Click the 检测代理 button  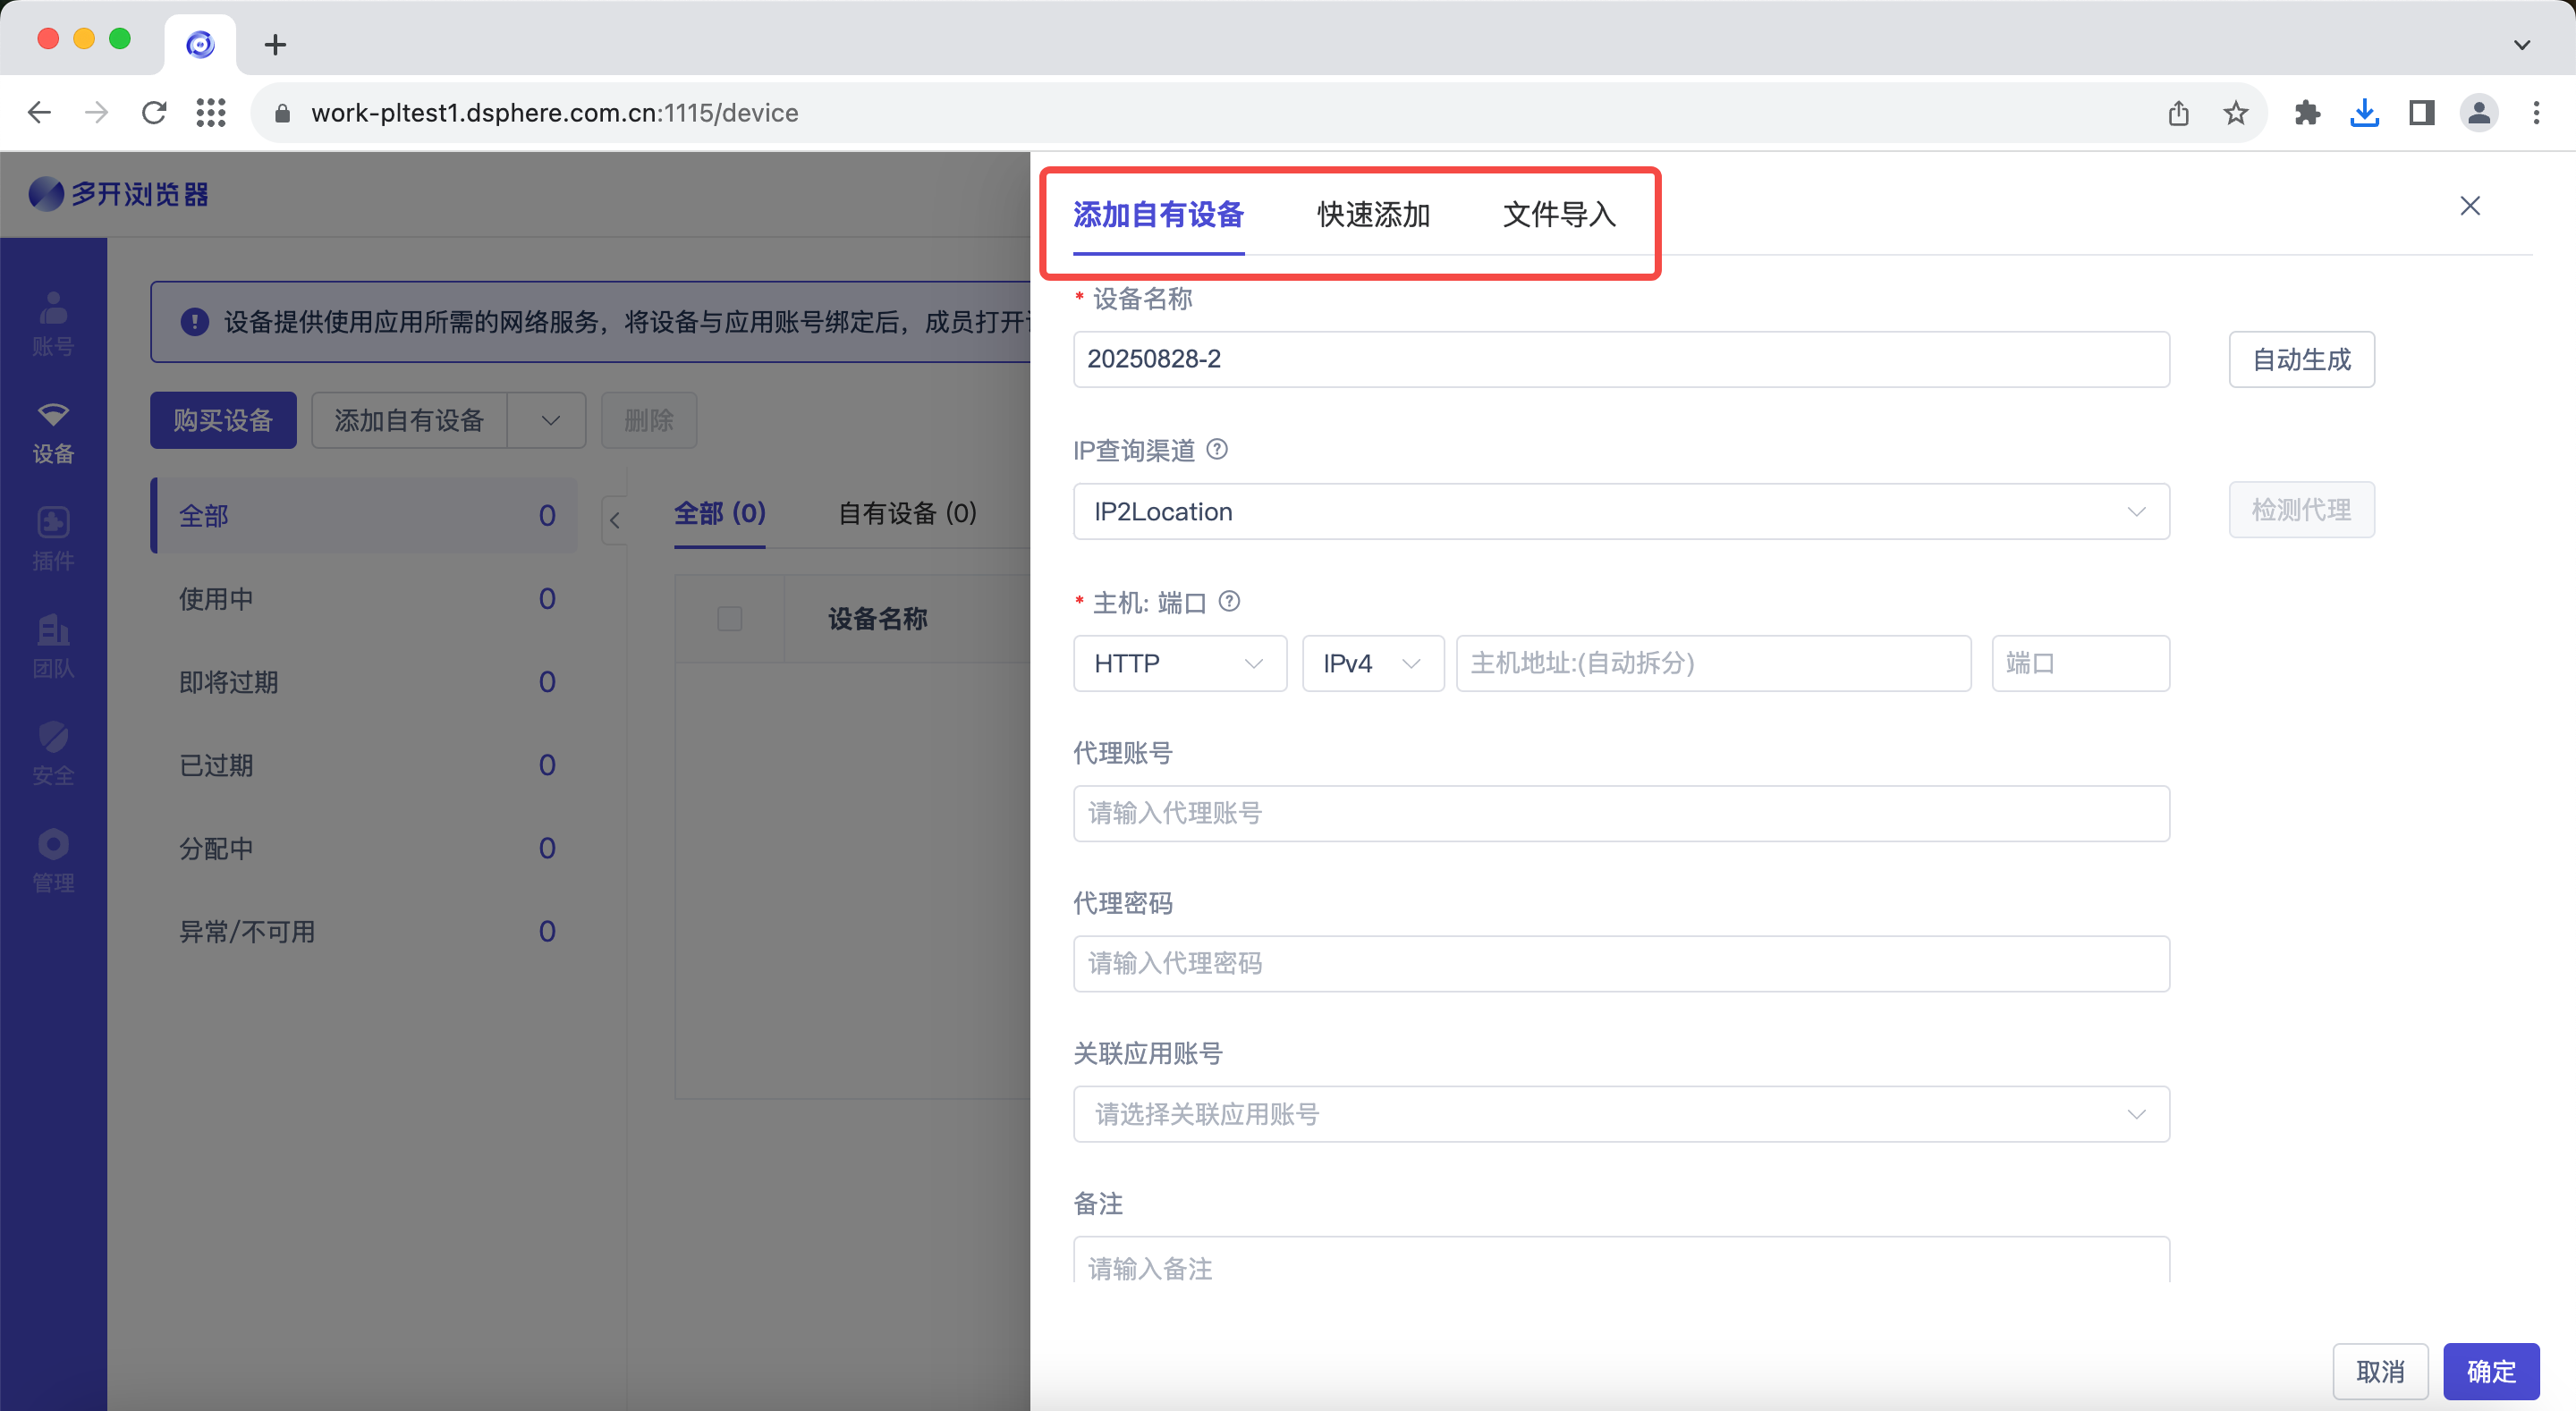point(2301,510)
